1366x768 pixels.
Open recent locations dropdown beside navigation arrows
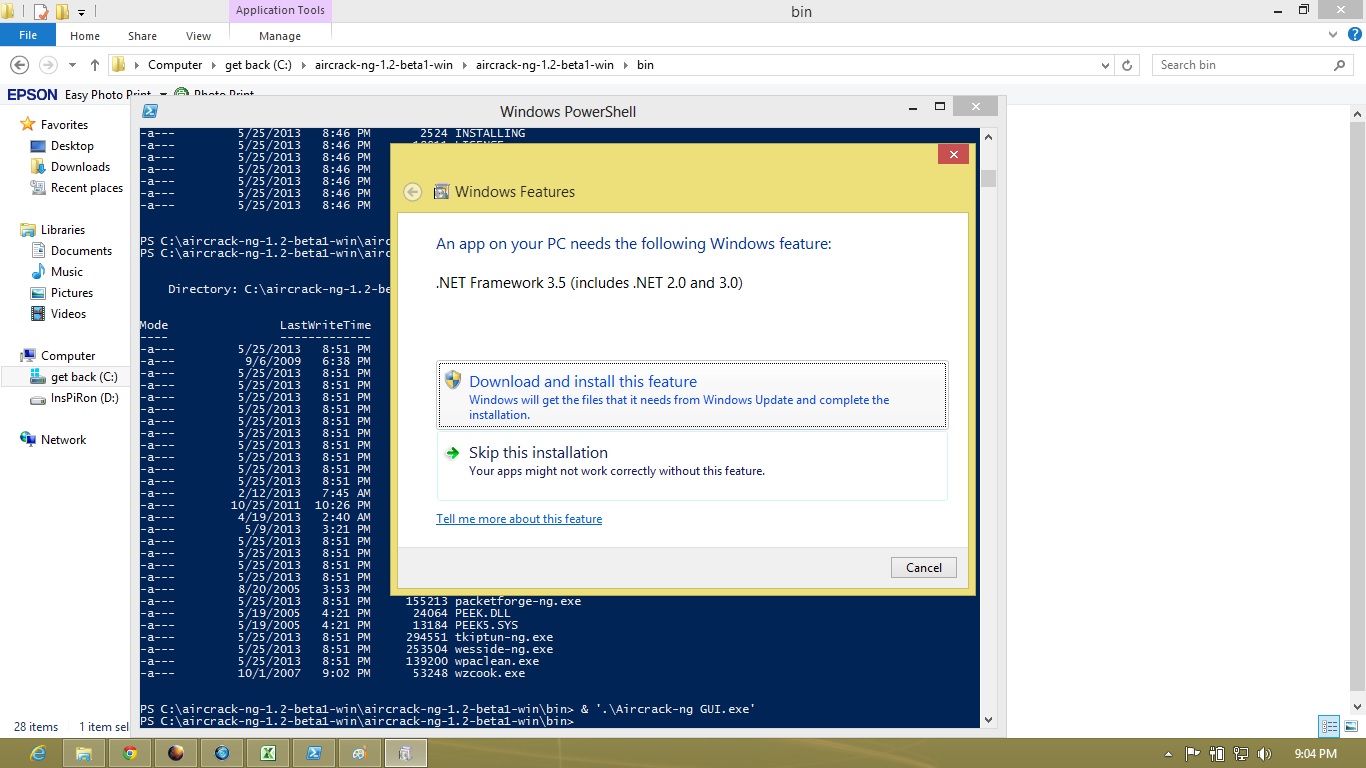72,65
